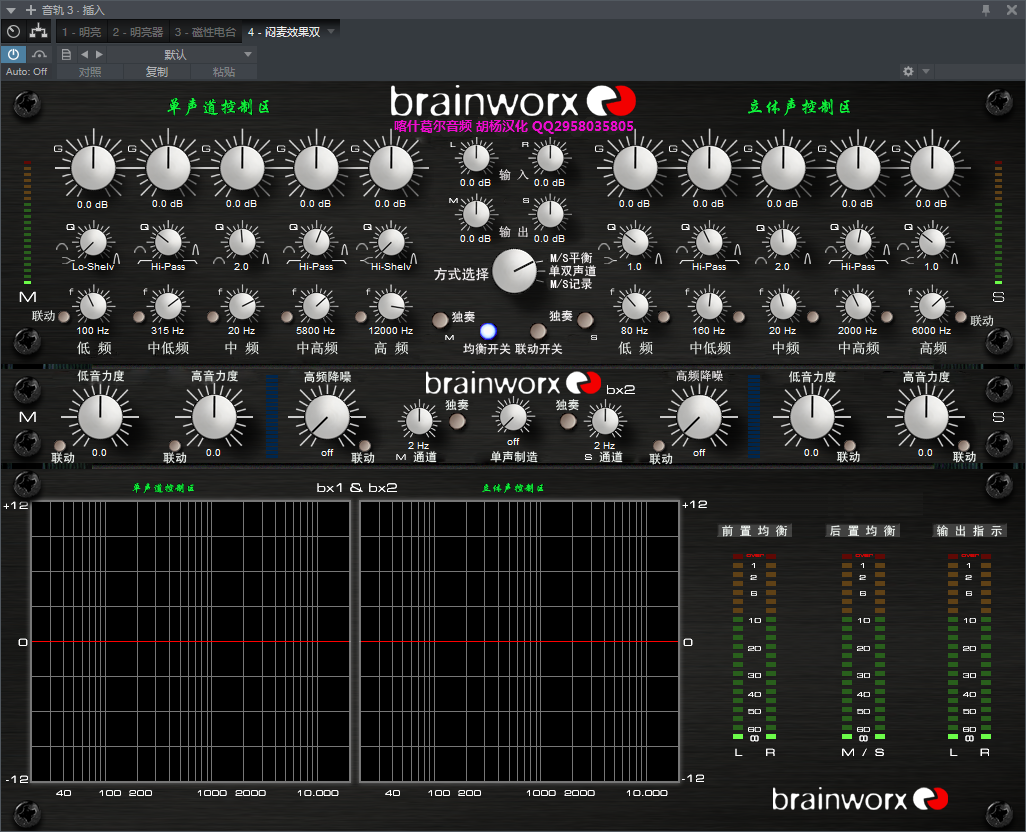Click the M side 高频降噪 knob

(327, 417)
